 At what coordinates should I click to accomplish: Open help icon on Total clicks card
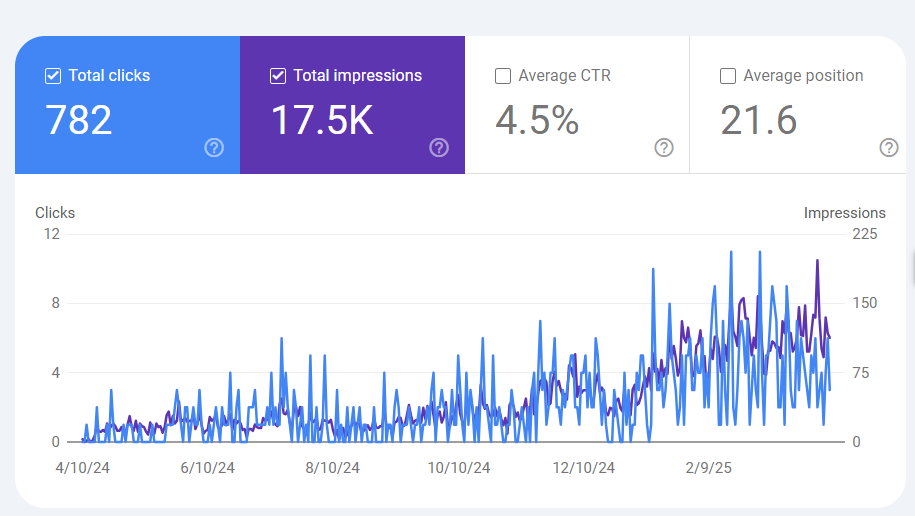click(214, 148)
